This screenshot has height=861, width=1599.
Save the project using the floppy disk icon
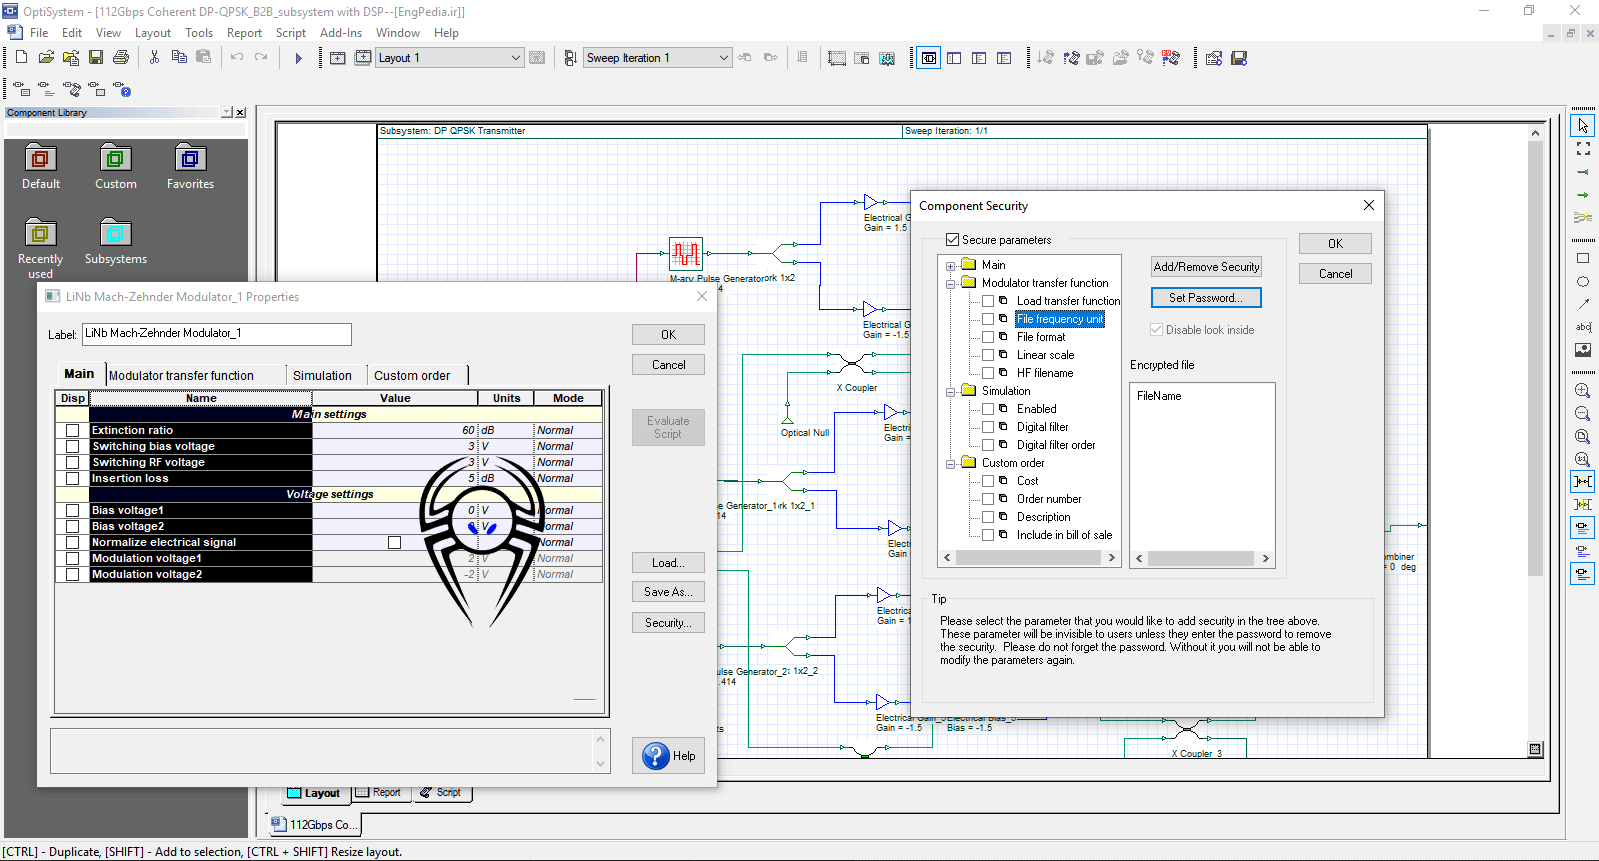pyautogui.click(x=96, y=58)
